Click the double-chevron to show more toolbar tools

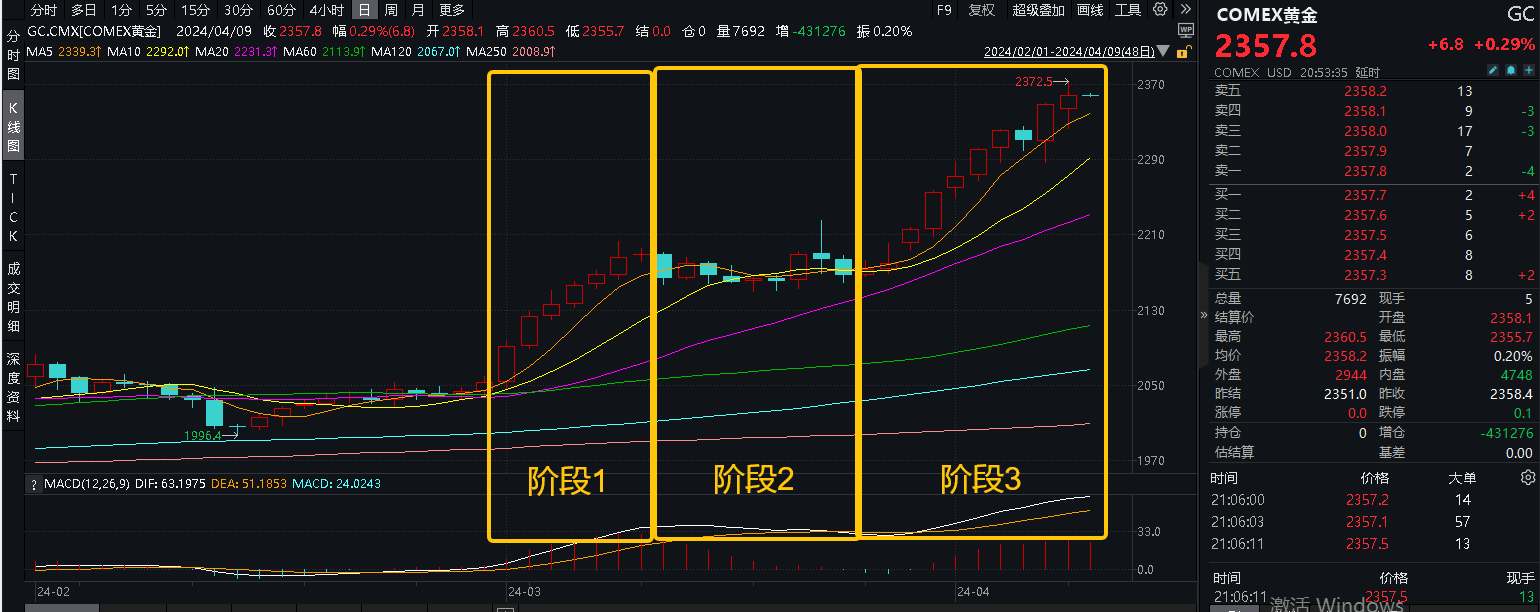tap(1187, 10)
